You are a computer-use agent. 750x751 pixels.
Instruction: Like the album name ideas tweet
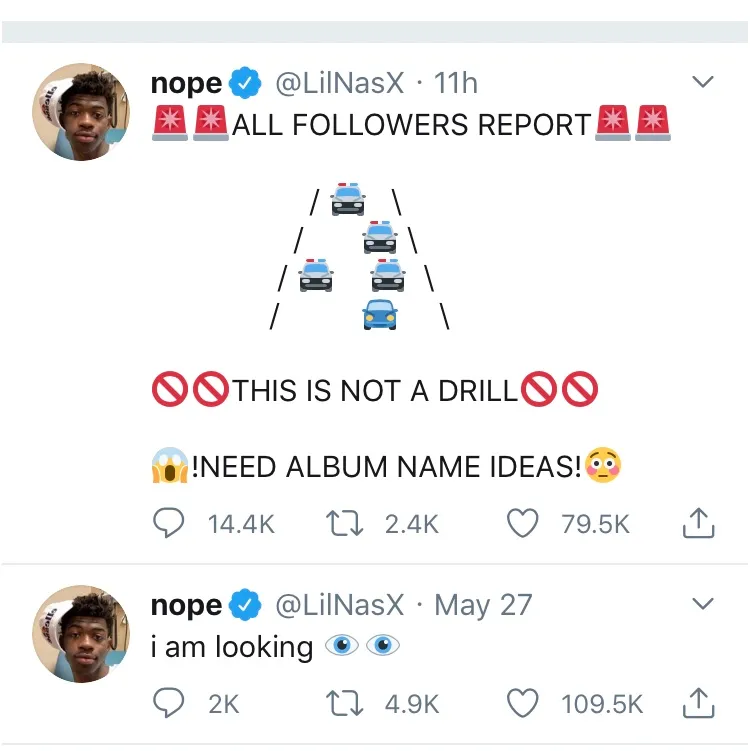pos(524,523)
